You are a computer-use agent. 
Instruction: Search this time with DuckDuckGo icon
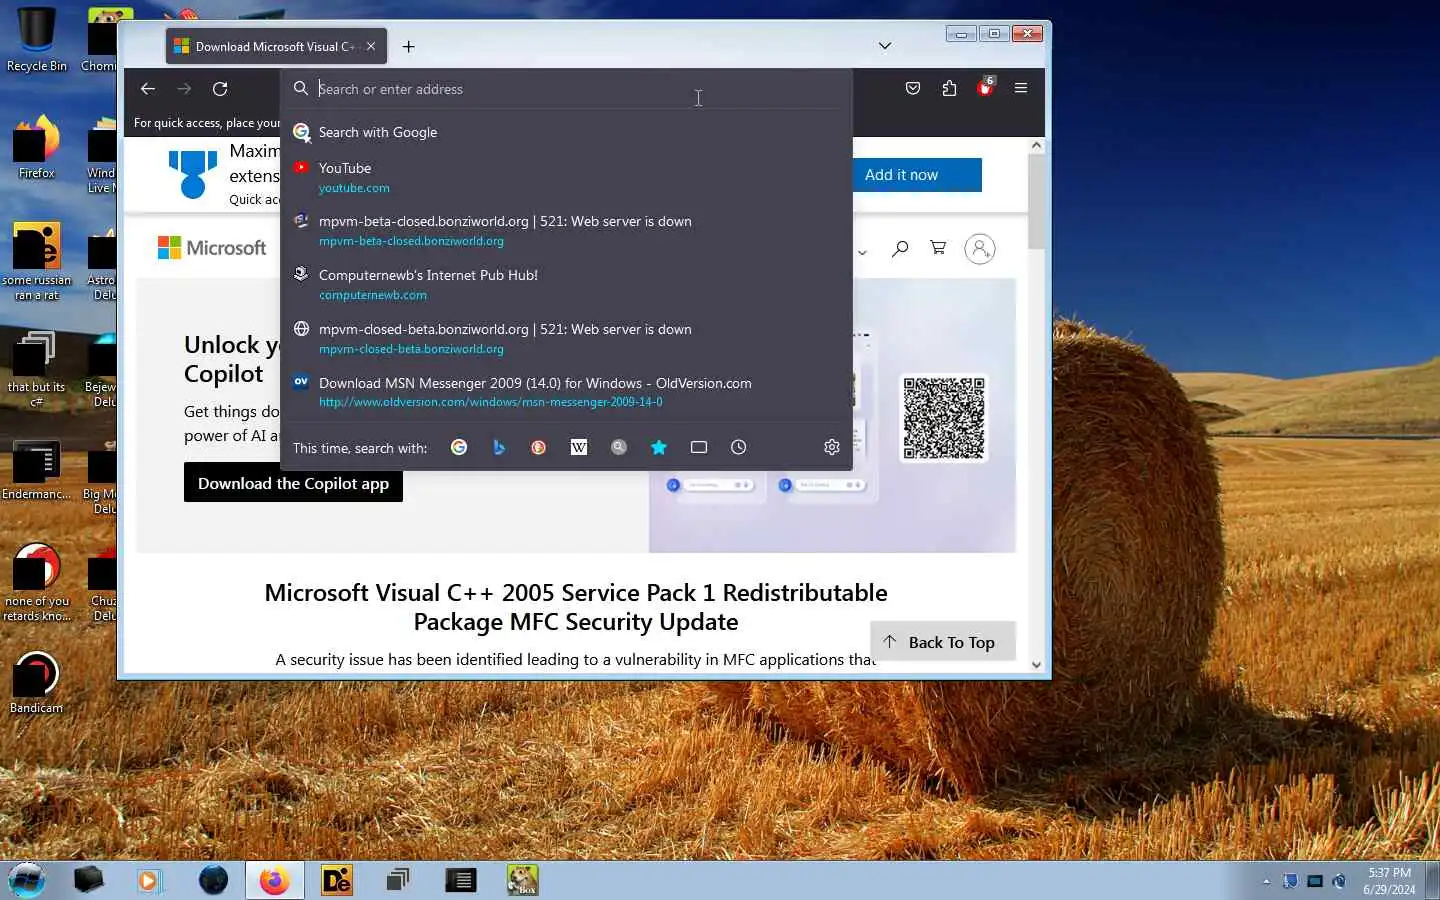(539, 447)
